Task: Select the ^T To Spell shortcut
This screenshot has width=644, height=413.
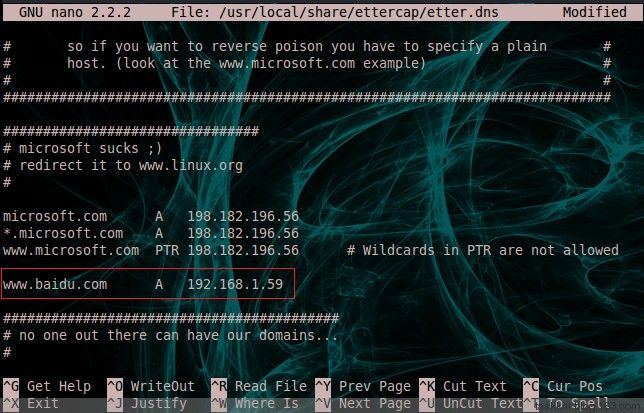Action: [x=567, y=404]
